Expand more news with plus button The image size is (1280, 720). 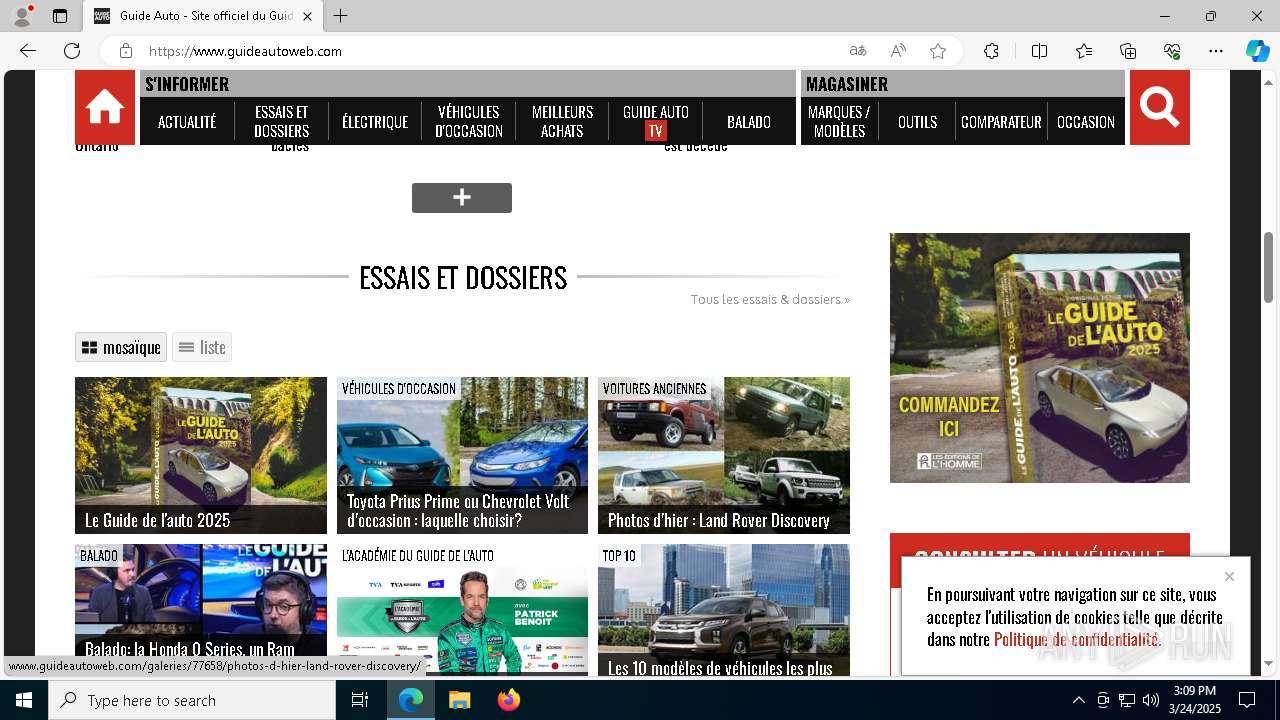(462, 198)
